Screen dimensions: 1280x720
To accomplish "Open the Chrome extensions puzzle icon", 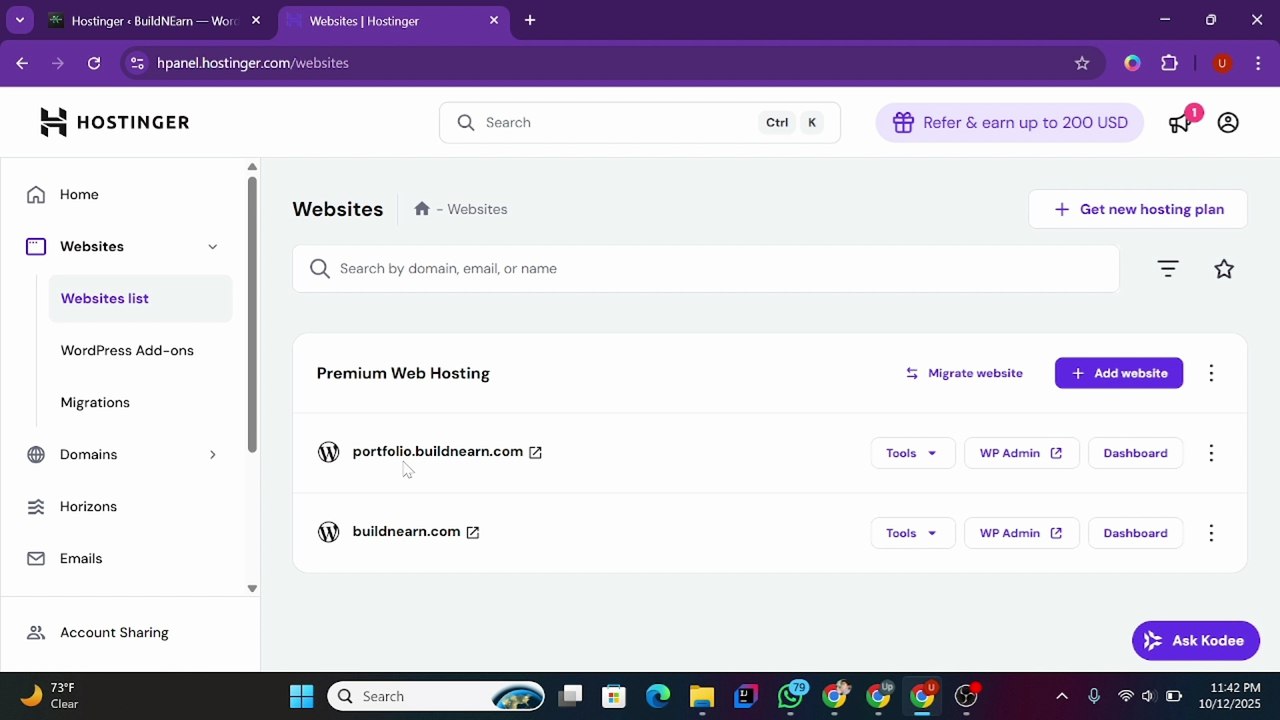I will 1170,63.
